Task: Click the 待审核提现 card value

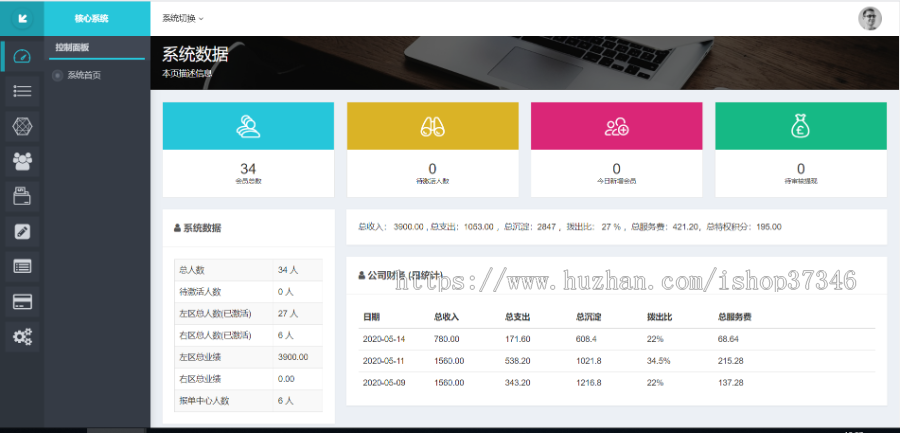Action: (x=801, y=169)
